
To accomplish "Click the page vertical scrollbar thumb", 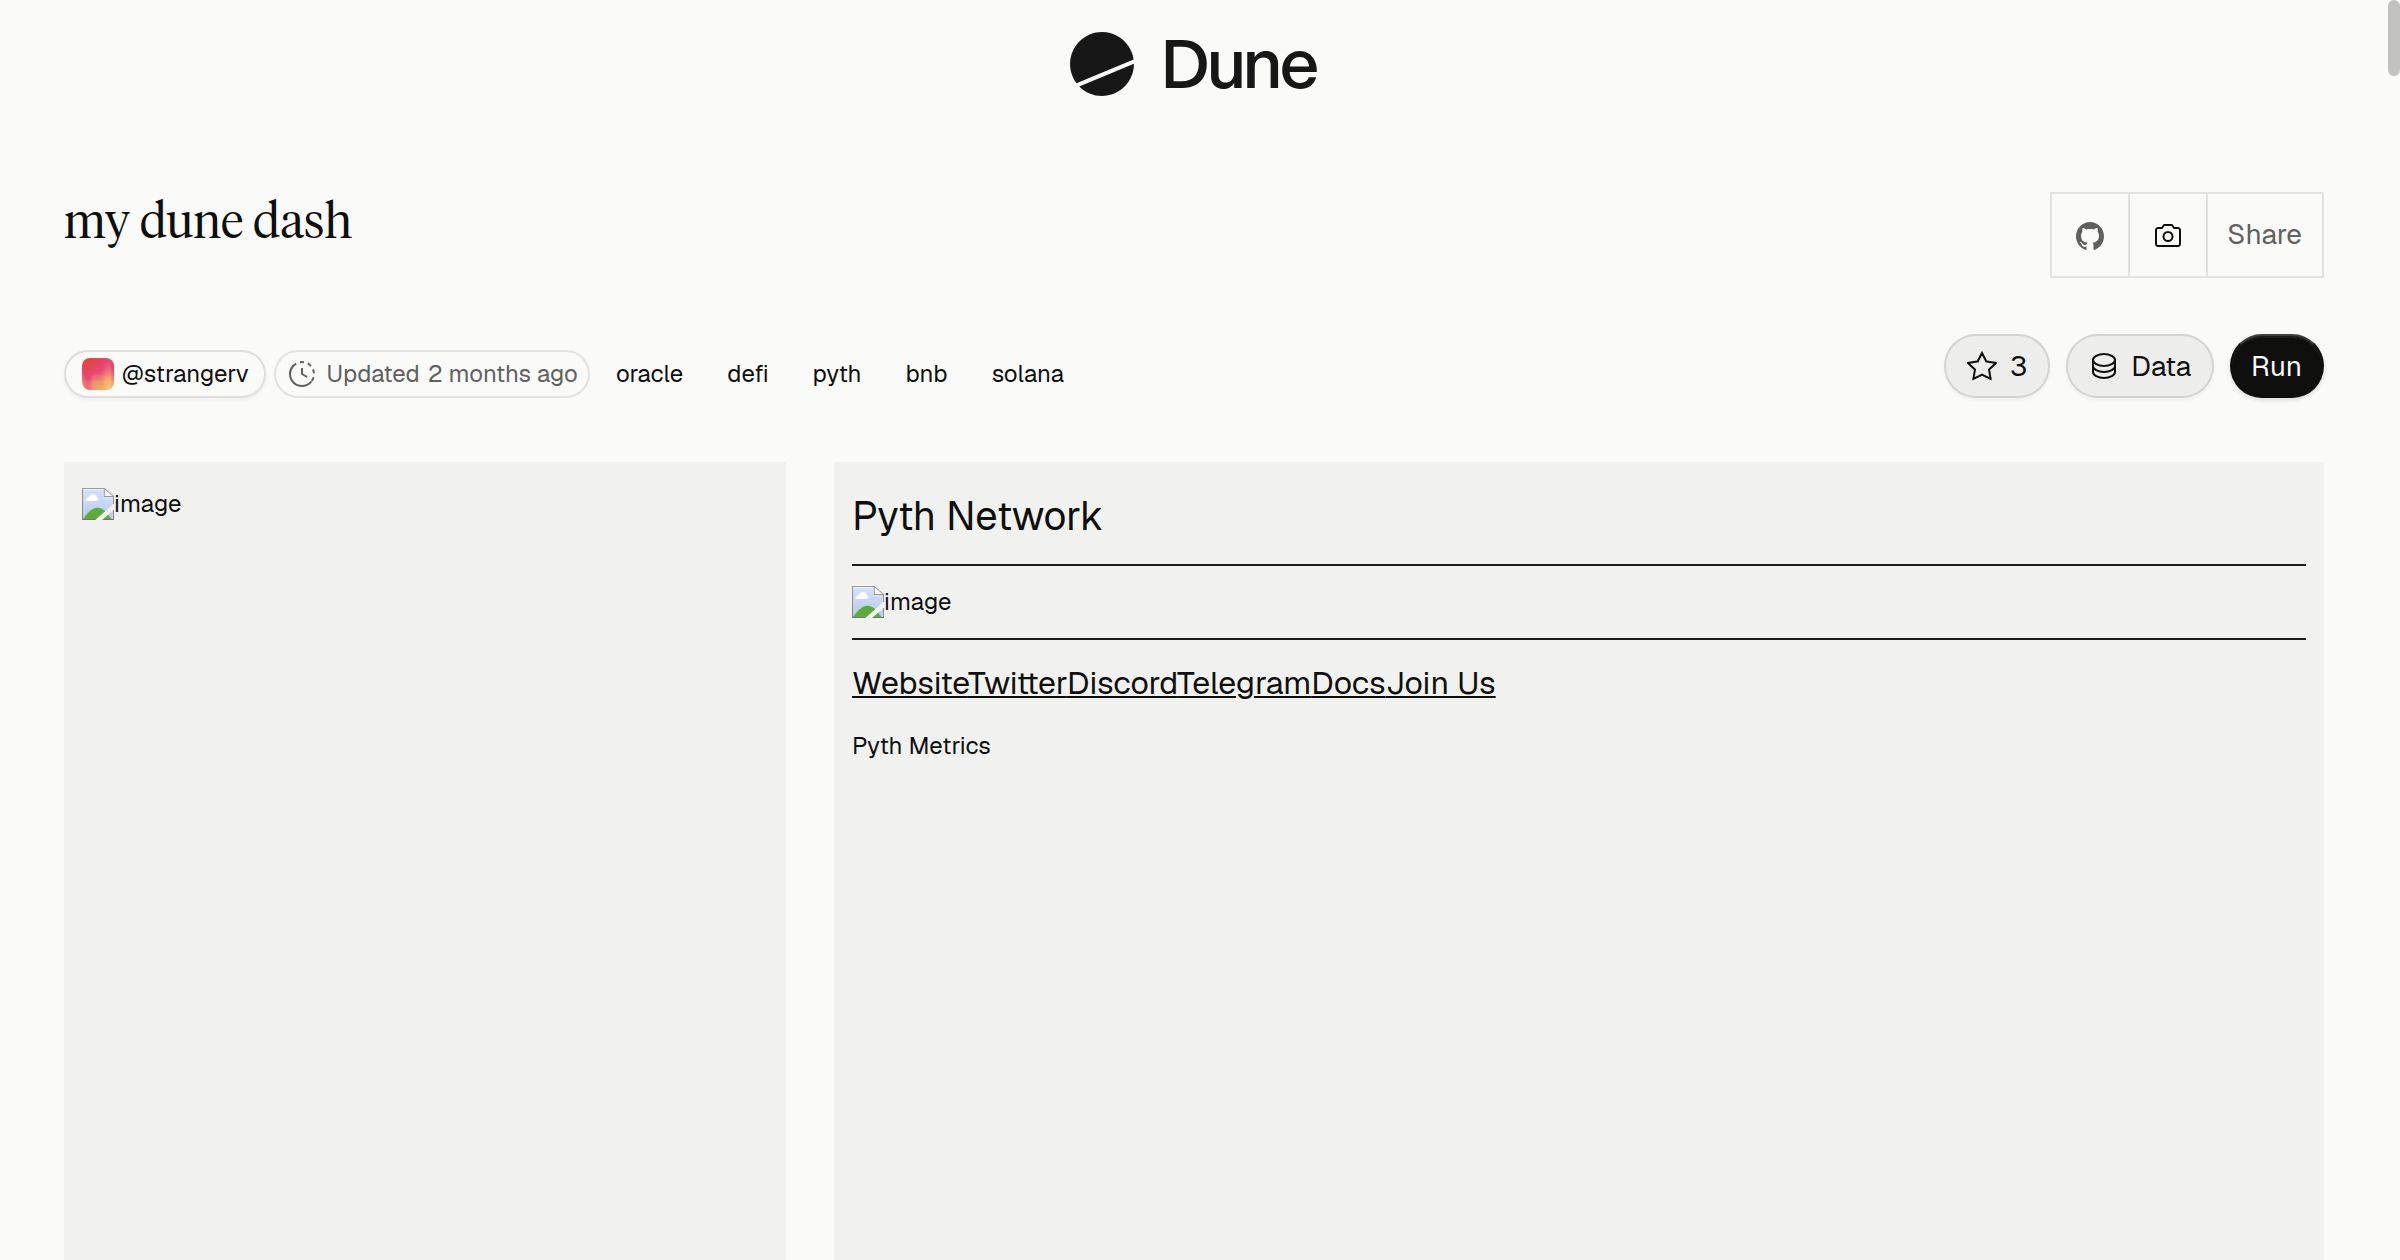I will (x=2393, y=38).
